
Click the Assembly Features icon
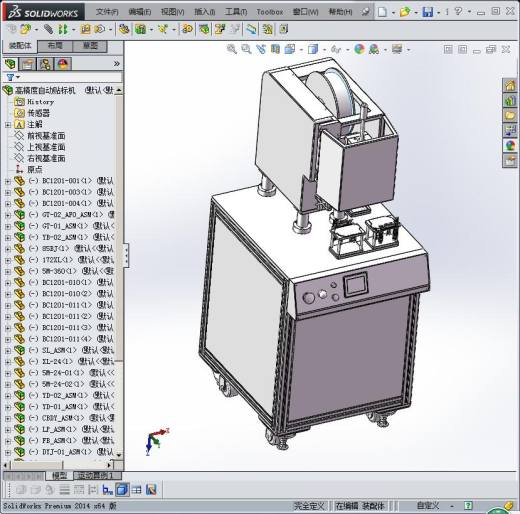(140, 29)
